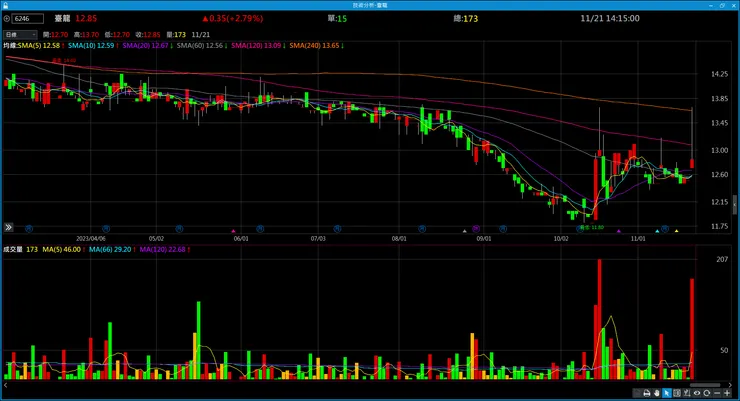
Task: Click the 14.25 price axis label
Action: coord(719,74)
